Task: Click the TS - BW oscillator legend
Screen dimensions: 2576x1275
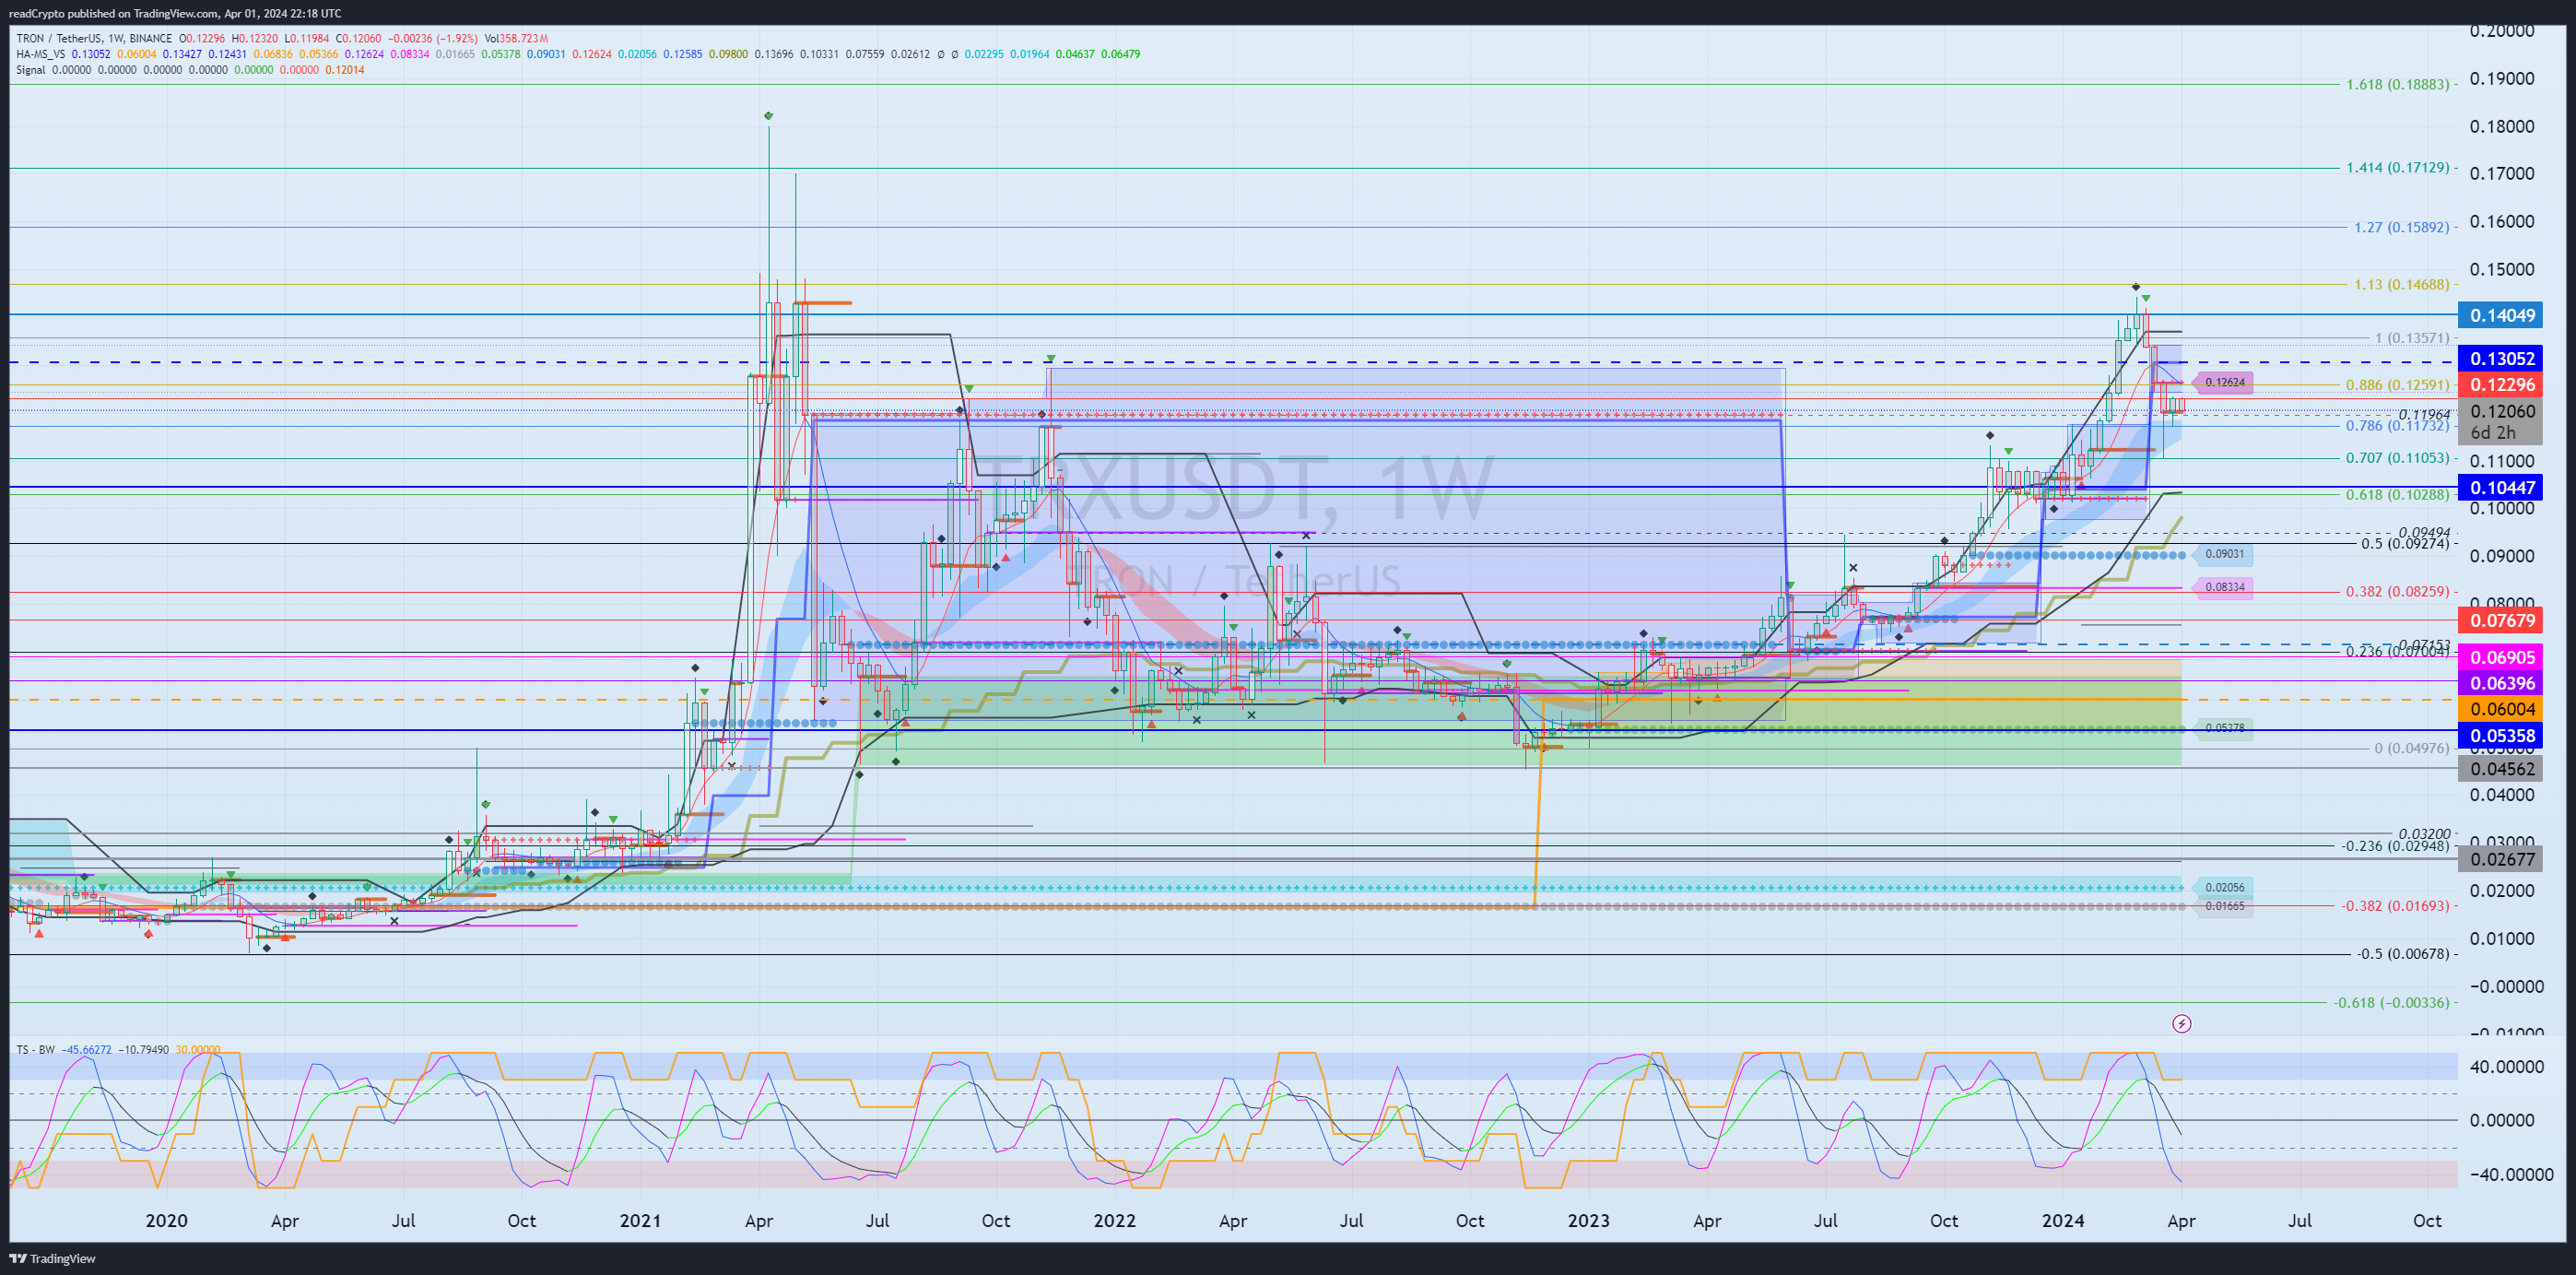Action: [x=36, y=1050]
